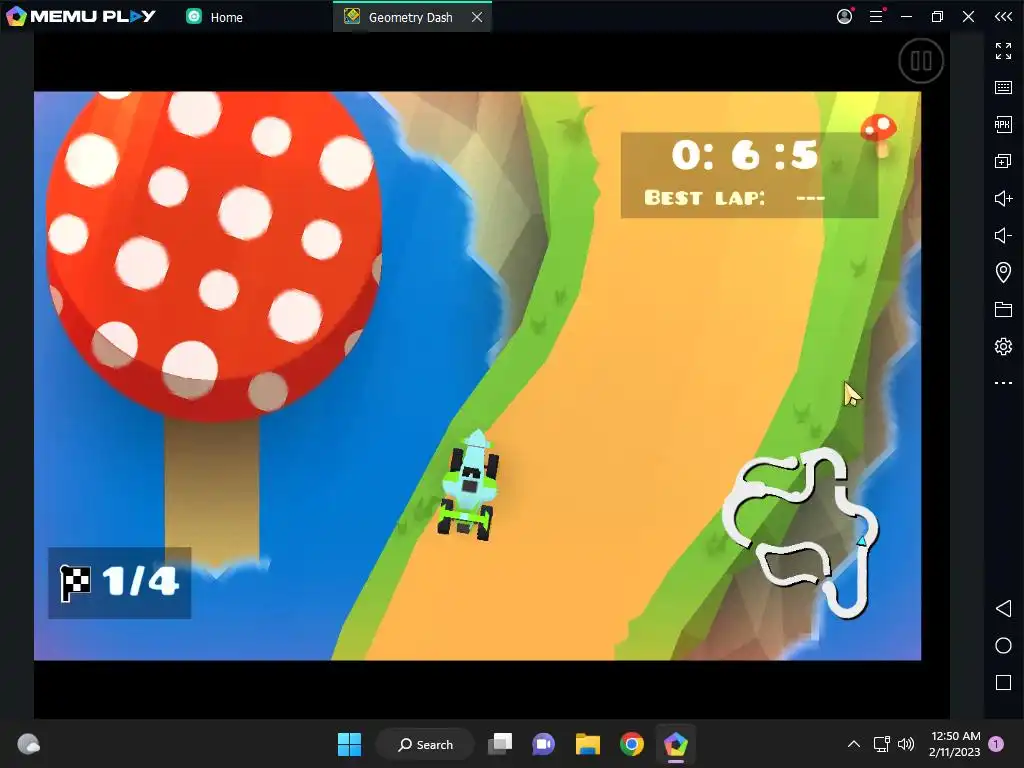This screenshot has width=1024, height=768.
Task: Open the weather widget on taskbar
Action: click(28, 744)
